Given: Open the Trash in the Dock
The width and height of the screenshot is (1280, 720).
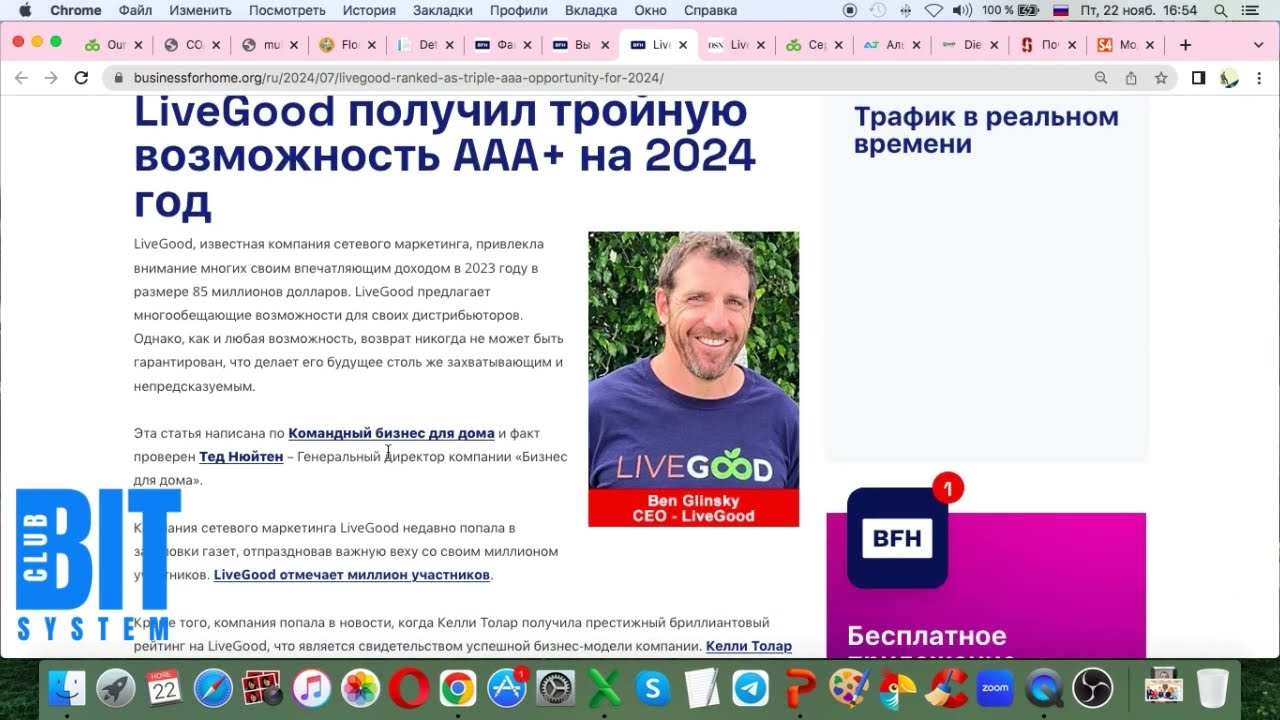Looking at the screenshot, I should point(1212,688).
